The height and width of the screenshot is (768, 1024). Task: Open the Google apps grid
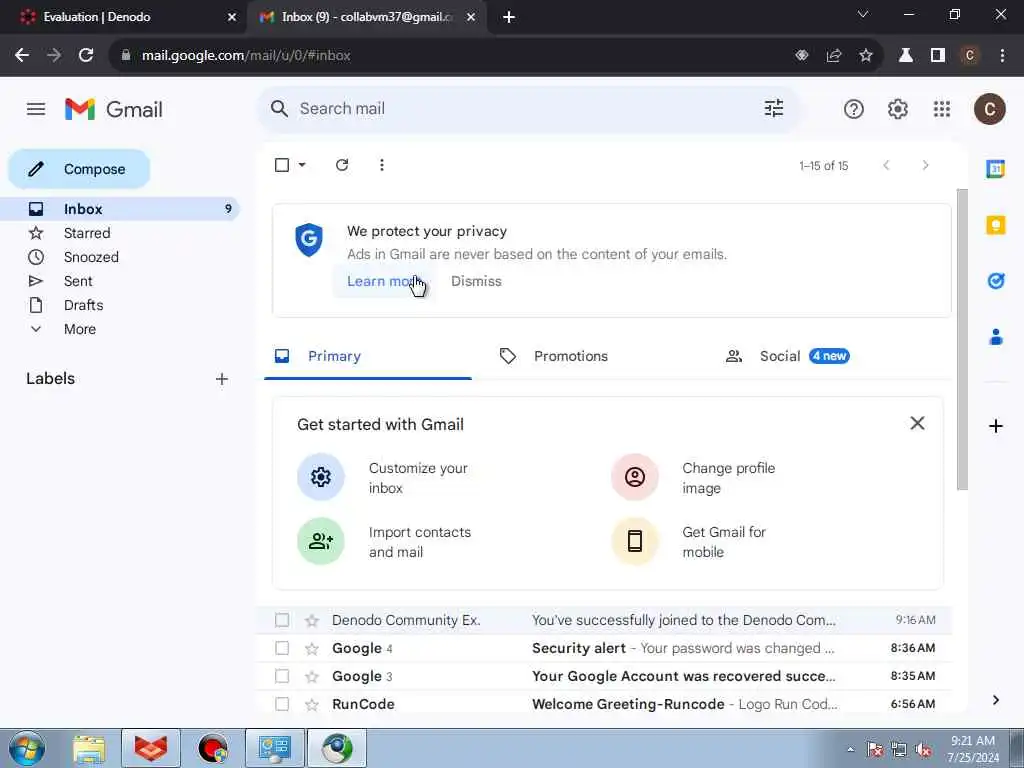tap(942, 109)
